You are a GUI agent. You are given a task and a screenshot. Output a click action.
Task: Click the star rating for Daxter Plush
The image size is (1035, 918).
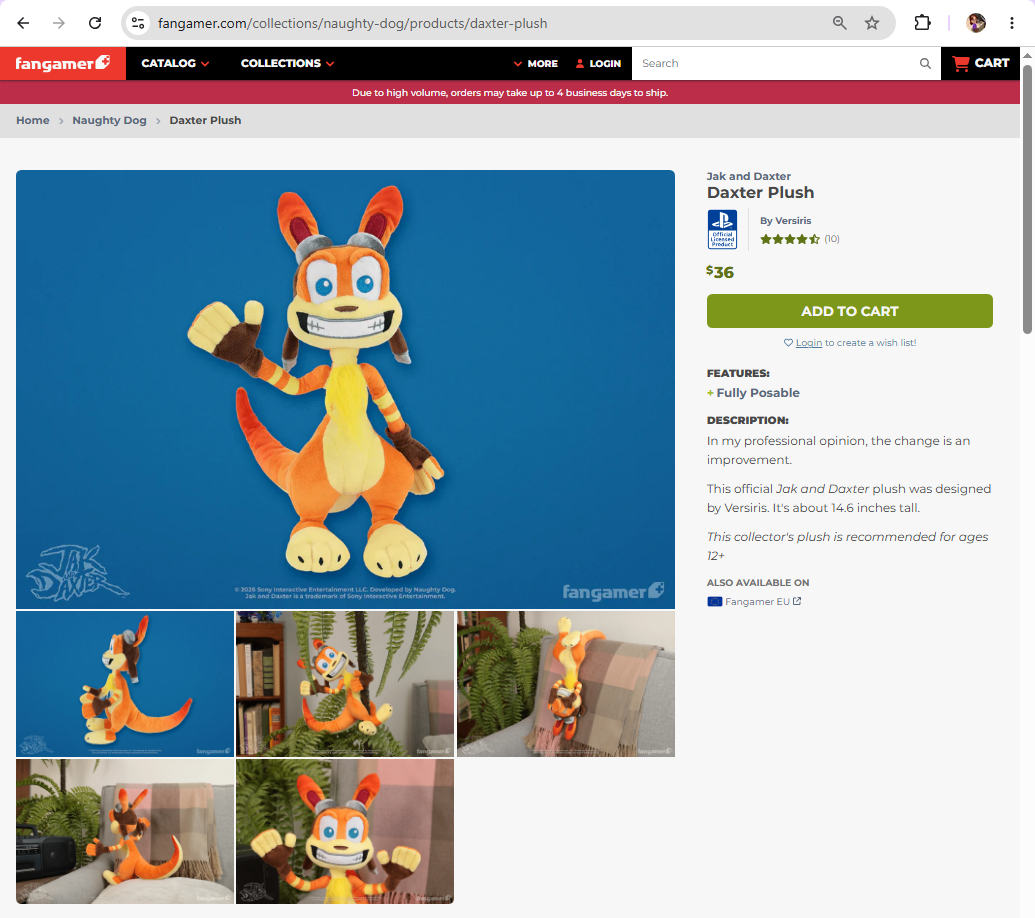point(789,239)
